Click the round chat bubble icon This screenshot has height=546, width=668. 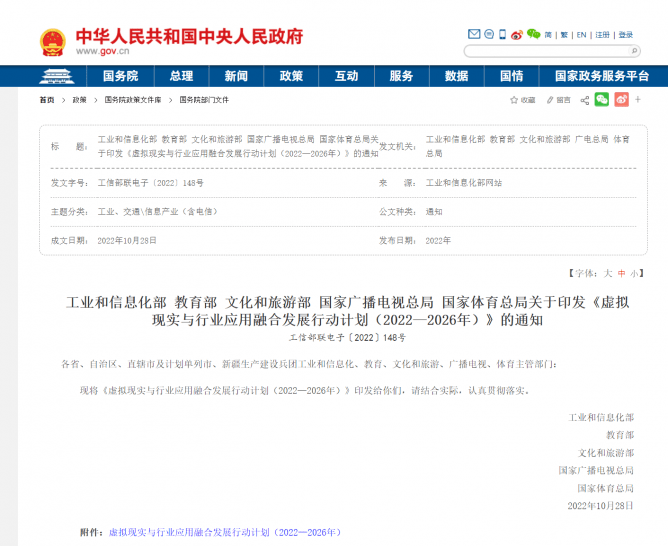click(489, 34)
